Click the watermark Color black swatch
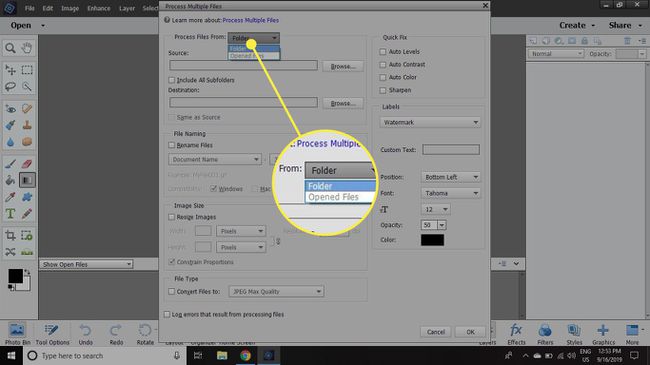This screenshot has height=365, width=650. click(432, 240)
